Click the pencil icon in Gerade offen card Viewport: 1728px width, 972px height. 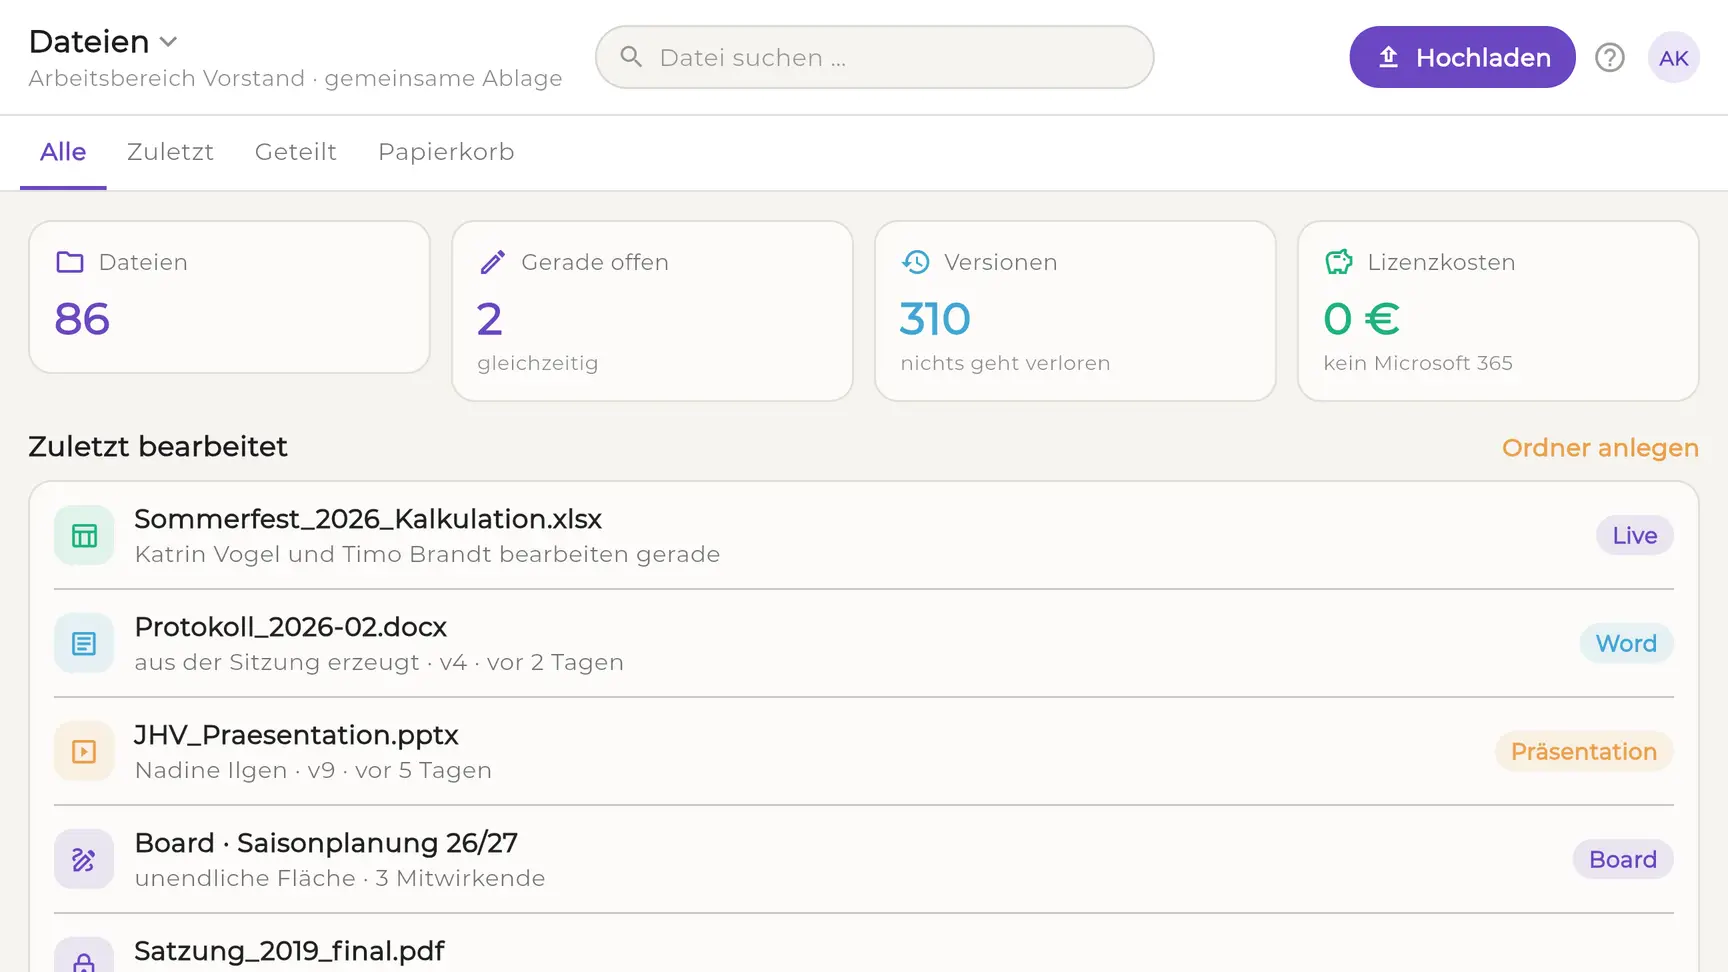point(493,262)
